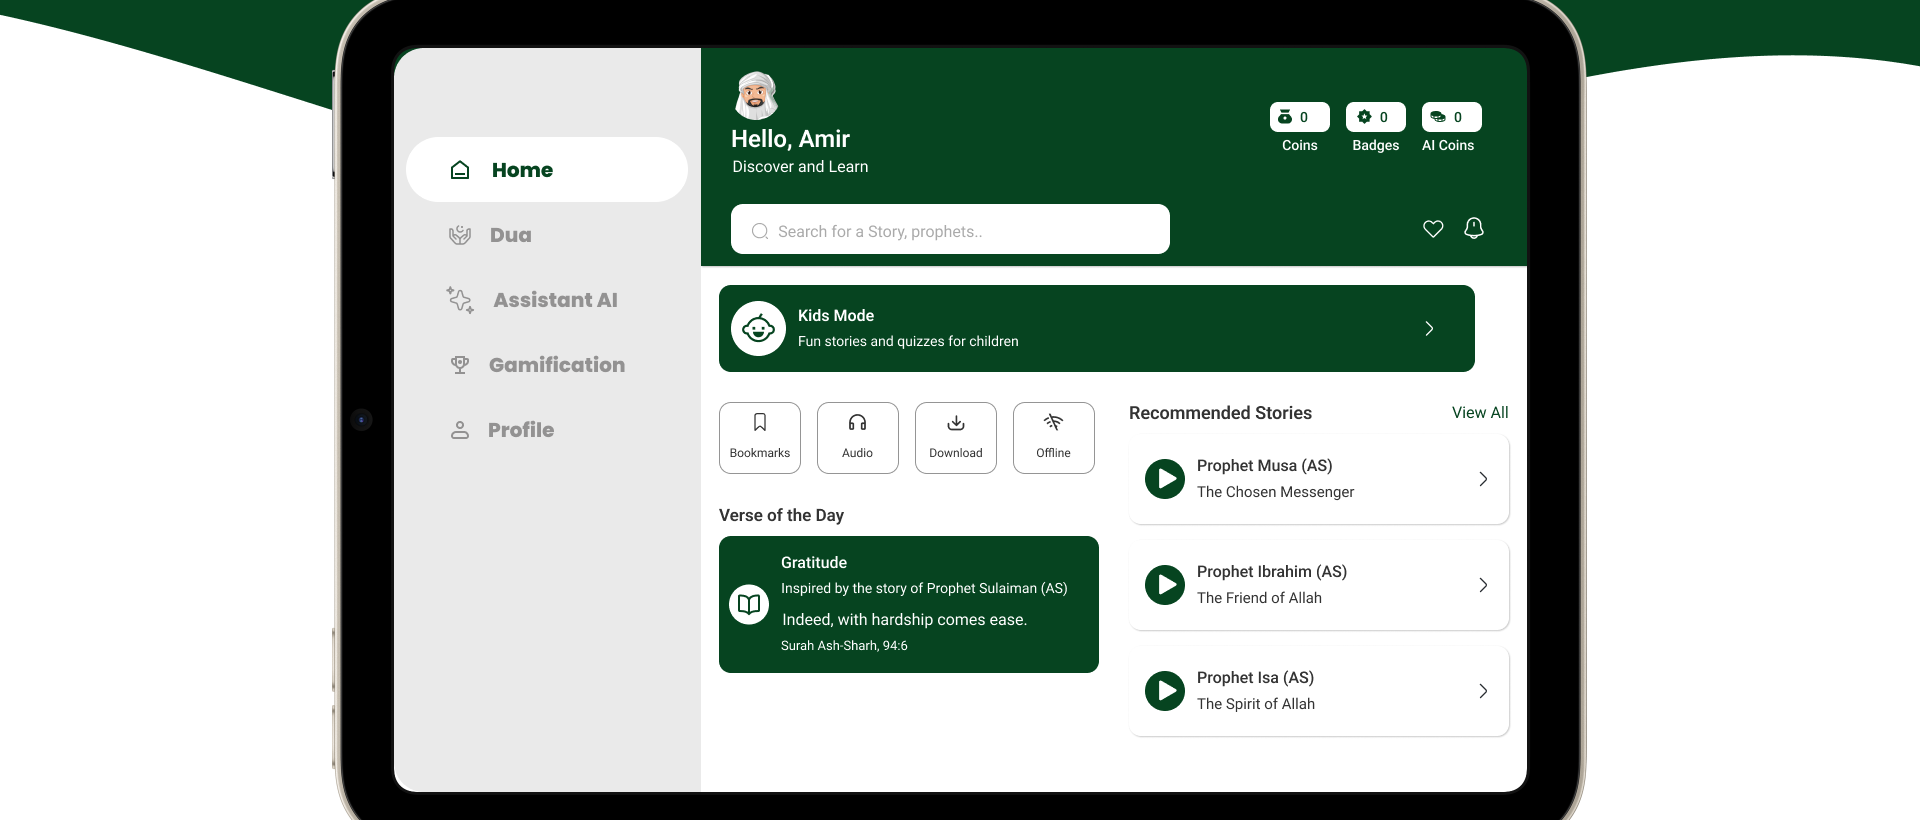Image resolution: width=1920 pixels, height=820 pixels.
Task: Click the Profile person icon
Action: (460, 430)
